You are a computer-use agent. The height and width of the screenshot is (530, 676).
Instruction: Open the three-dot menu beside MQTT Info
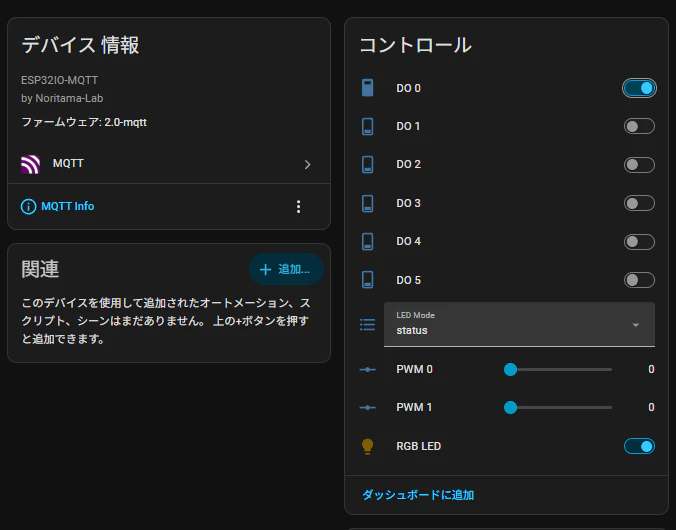tap(298, 207)
